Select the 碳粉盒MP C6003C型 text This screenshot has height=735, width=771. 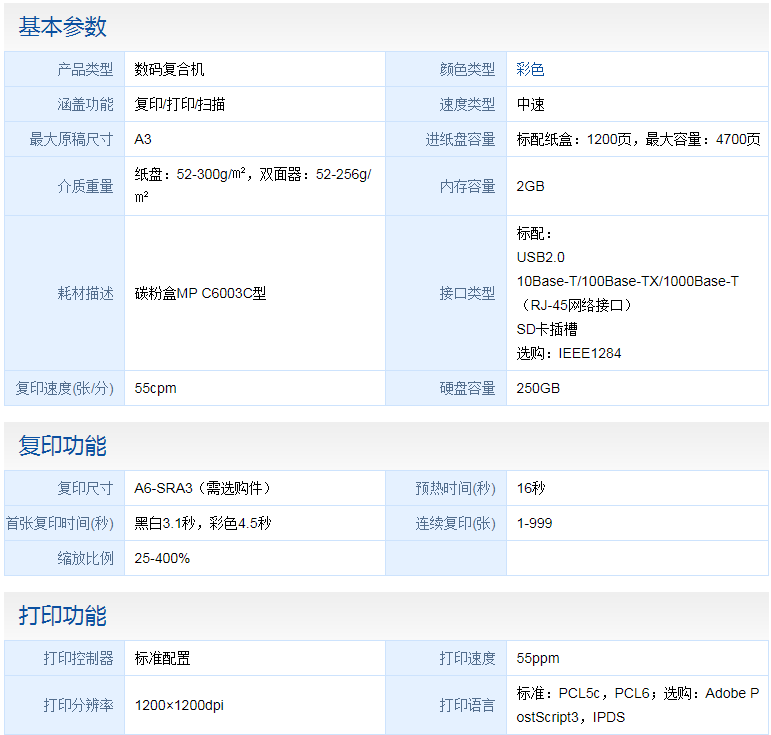pos(200,294)
